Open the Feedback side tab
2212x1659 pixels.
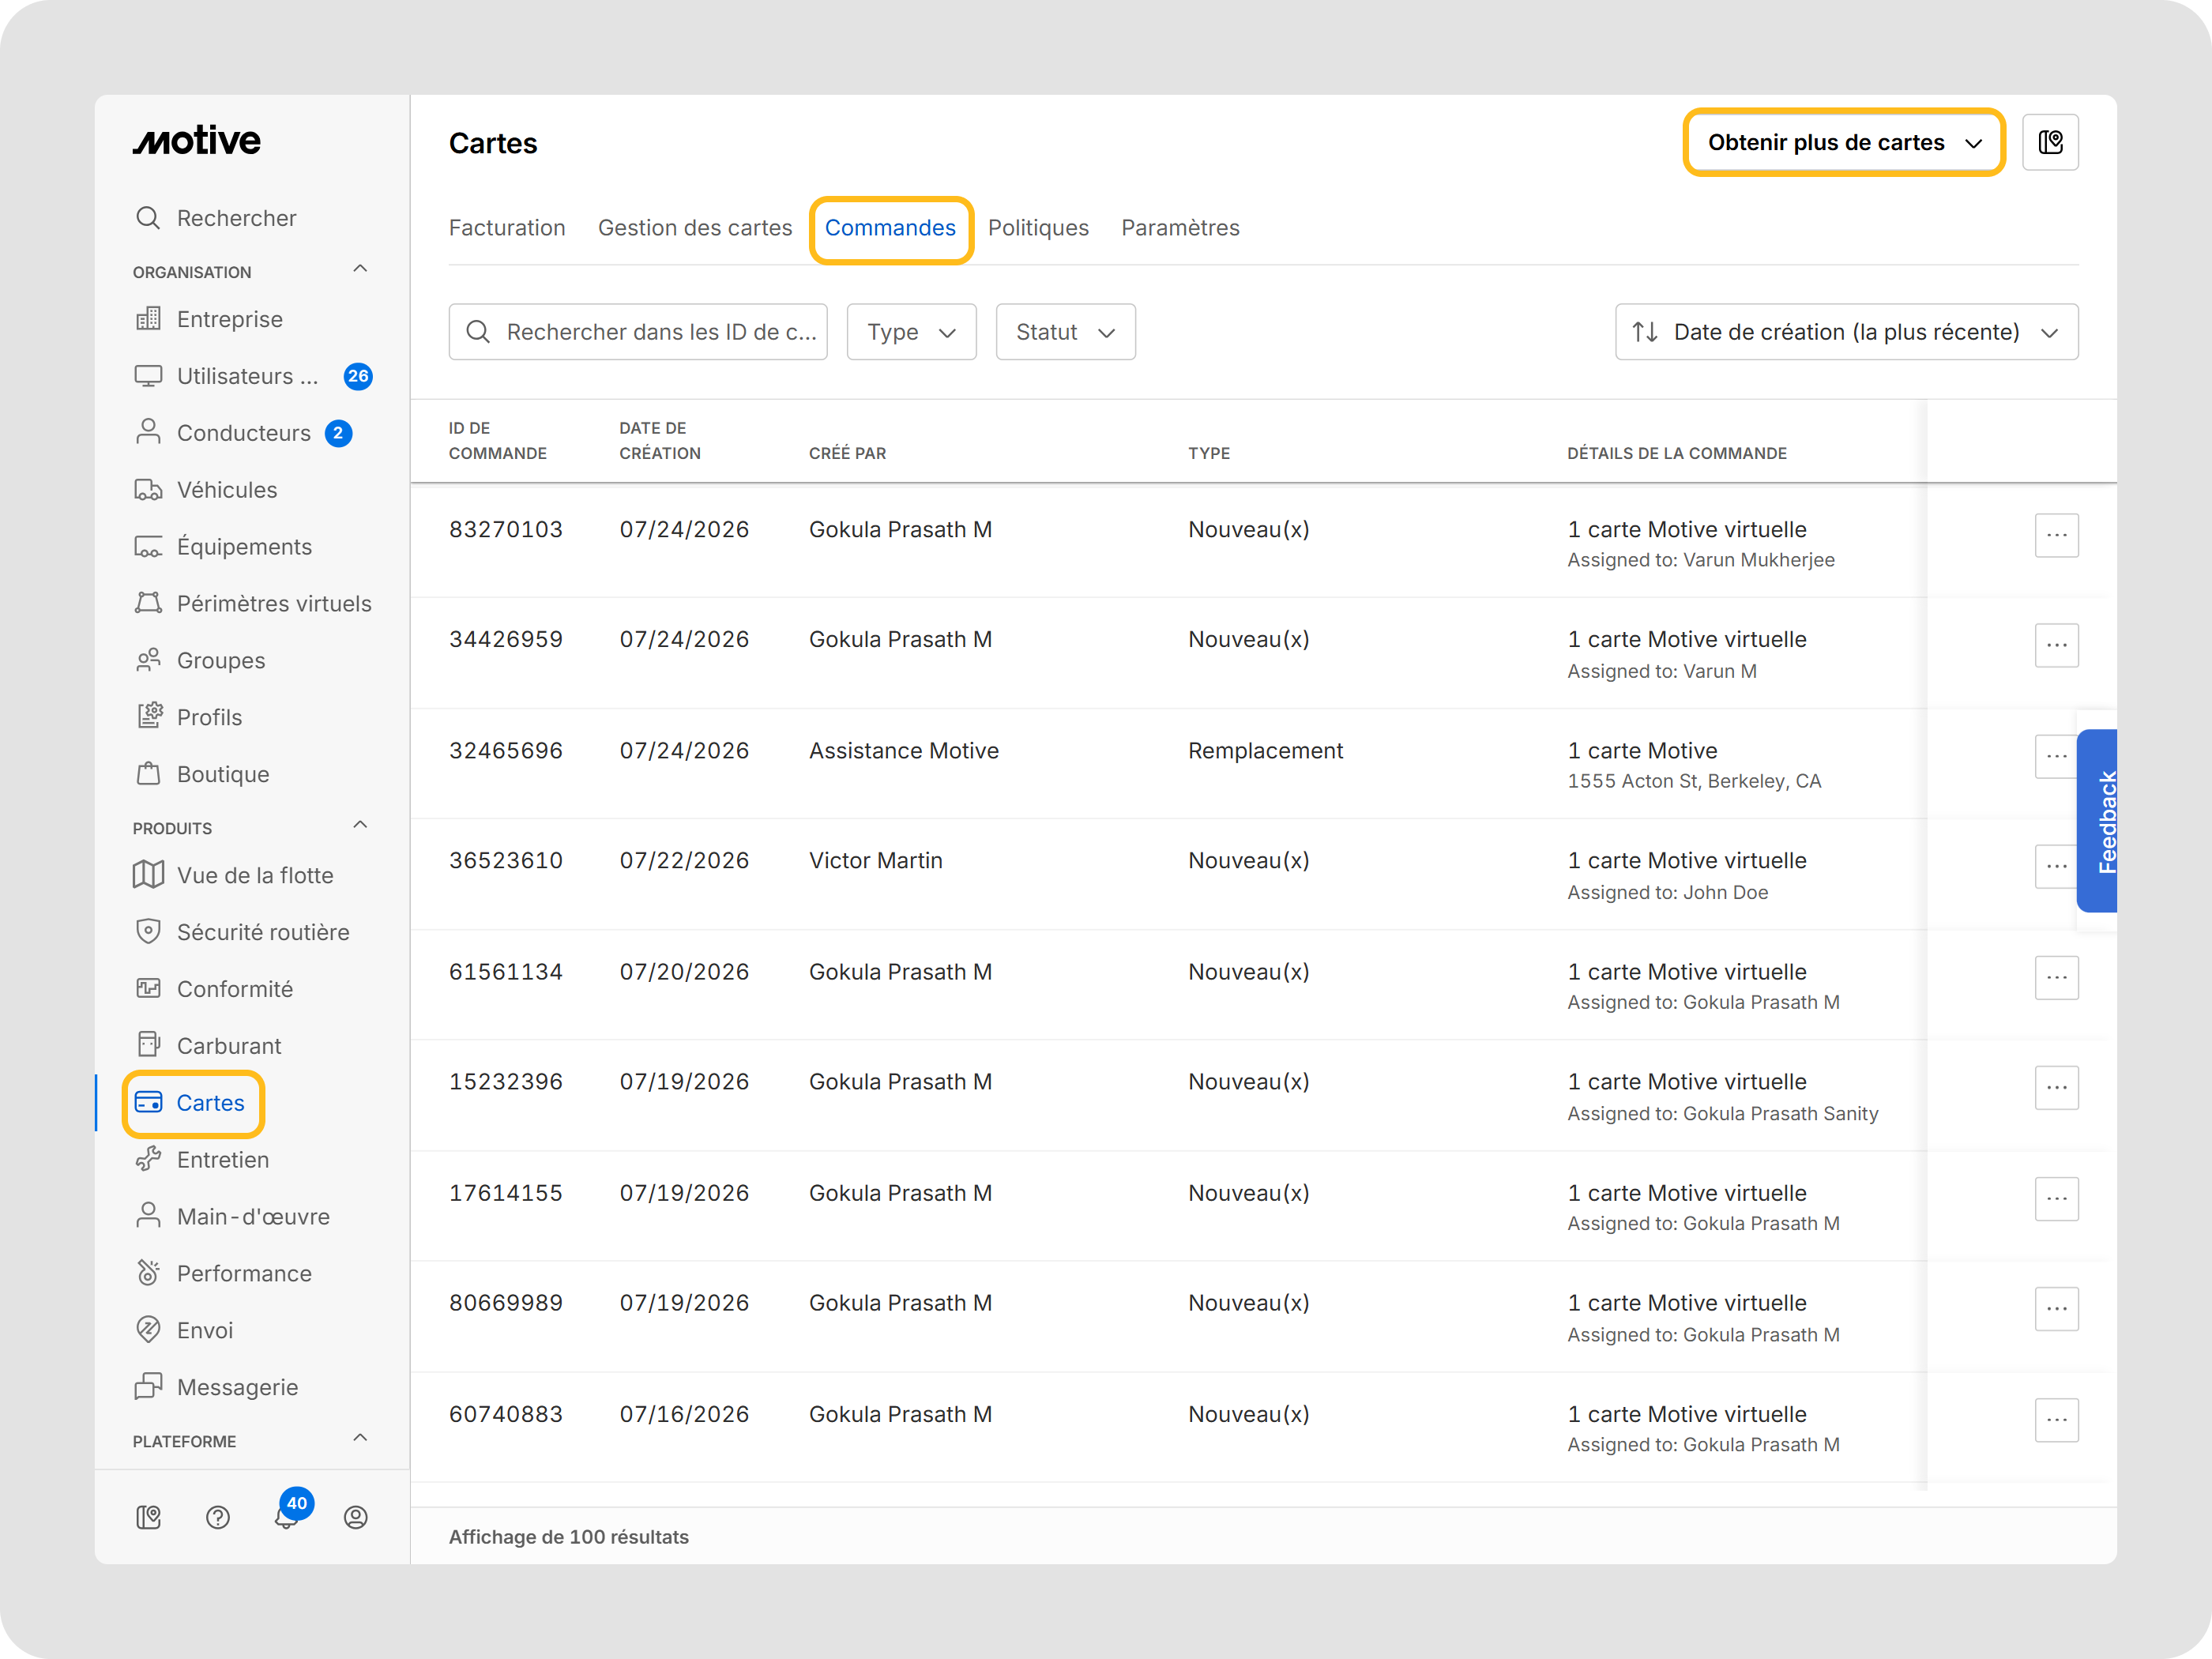2098,821
